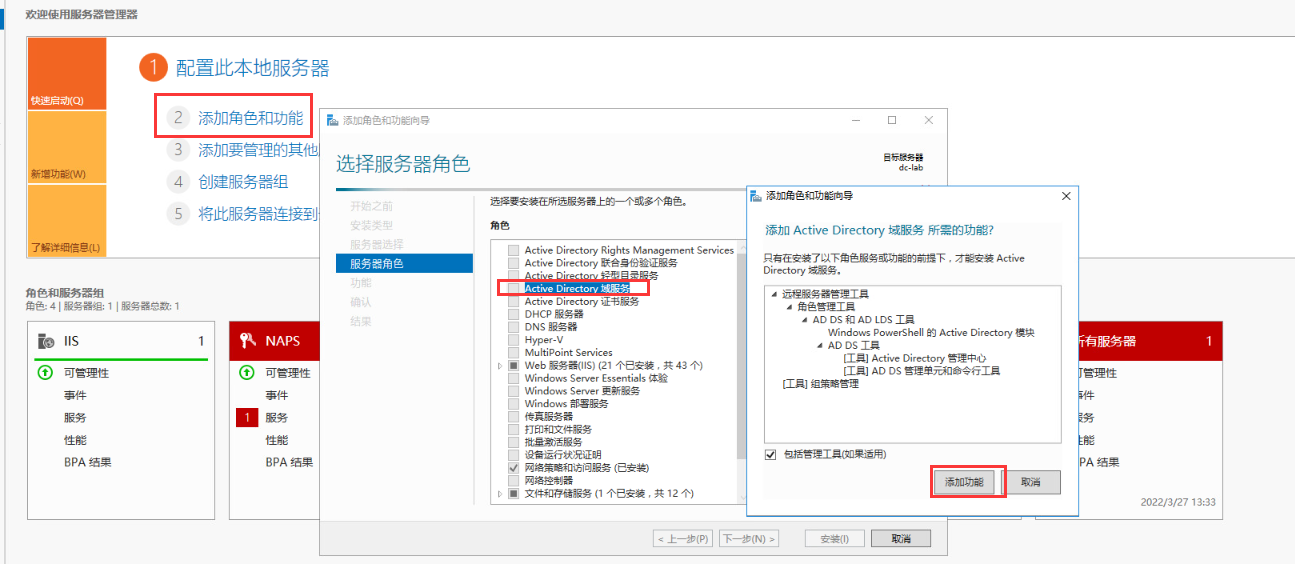1295x564 pixels.
Task: Check the Active Directory 联合身份验证服务 role
Action: (x=513, y=263)
